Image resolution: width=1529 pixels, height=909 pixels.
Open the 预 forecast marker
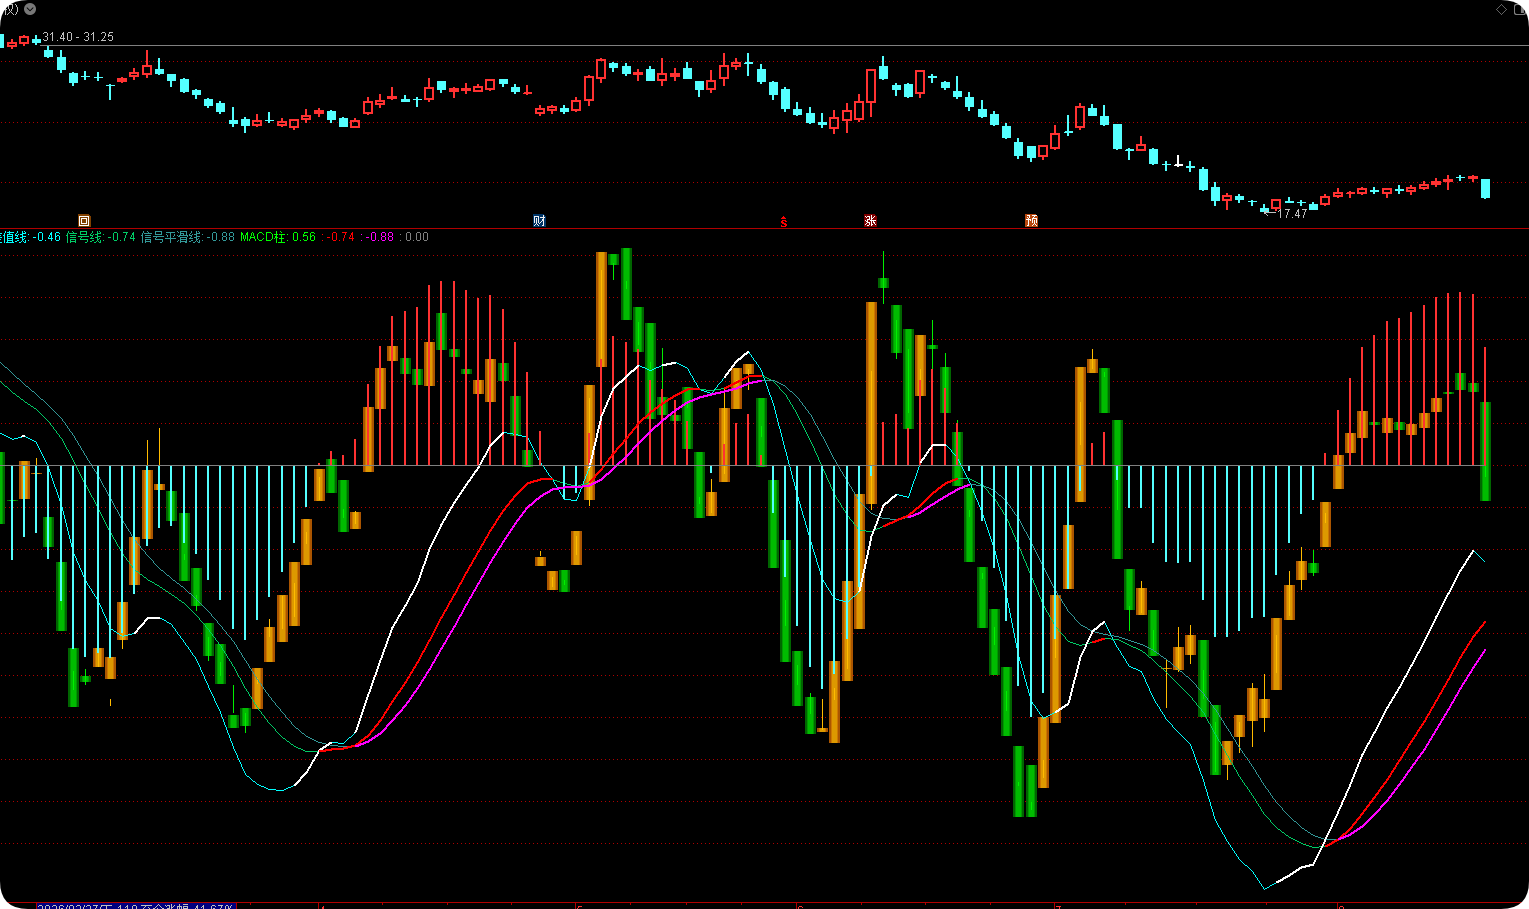tap(1031, 220)
